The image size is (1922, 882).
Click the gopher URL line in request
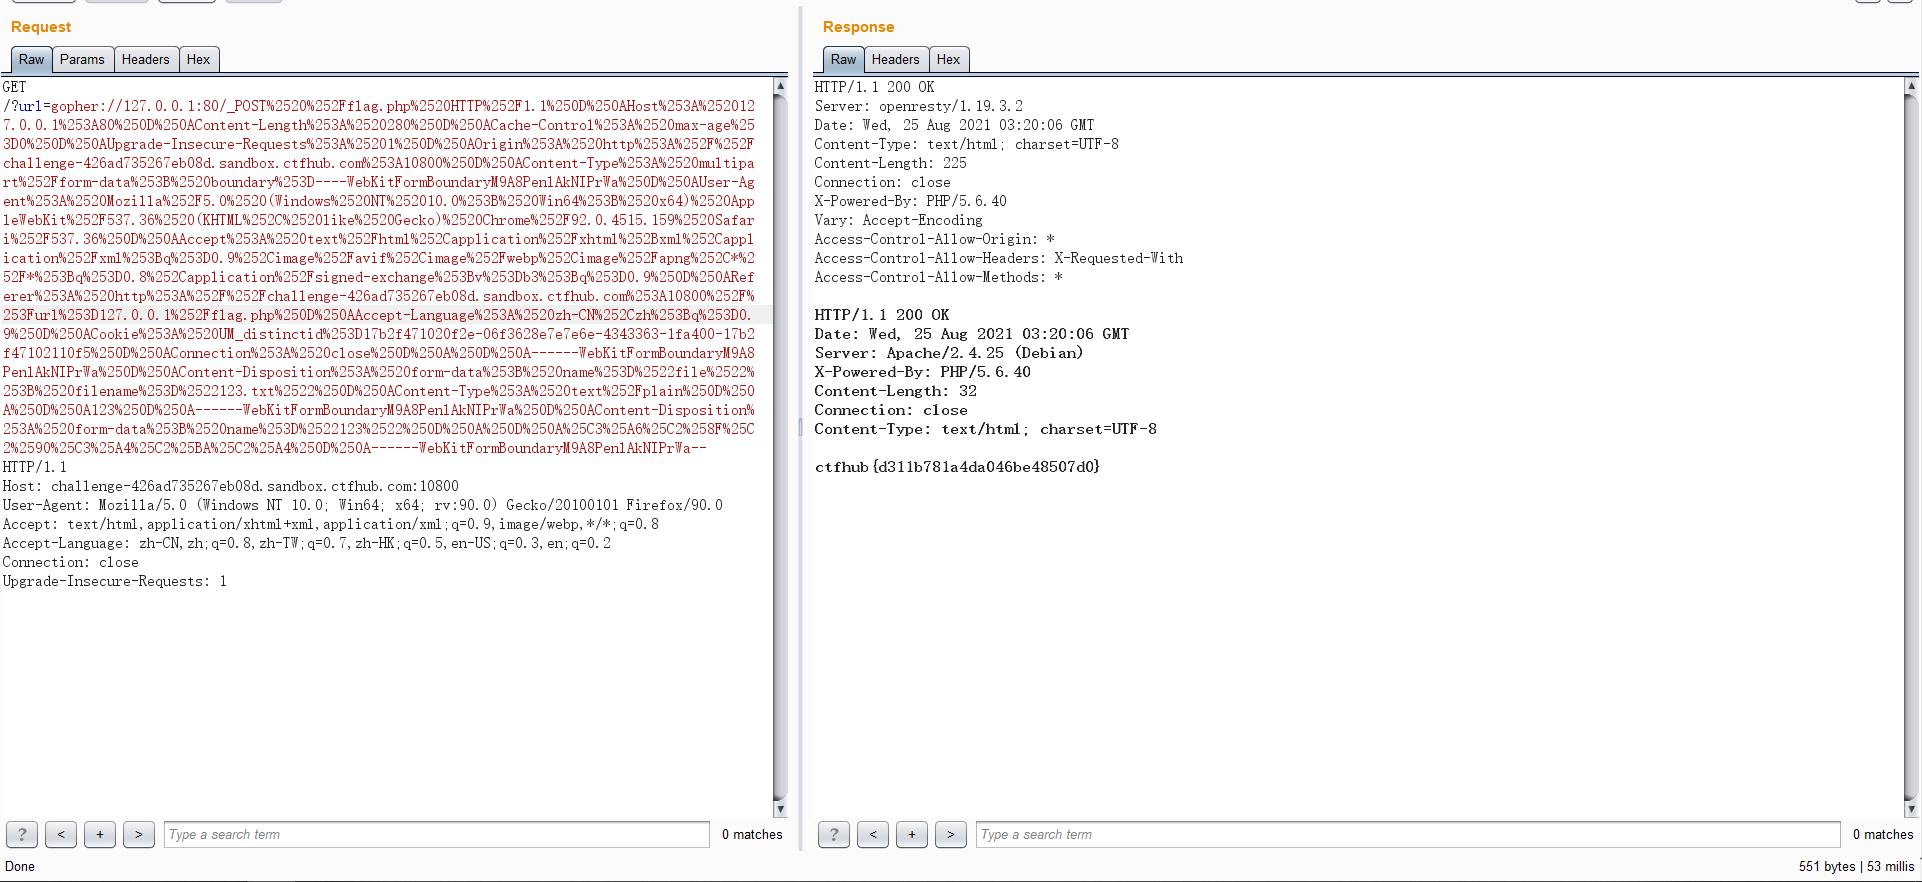coord(379,106)
